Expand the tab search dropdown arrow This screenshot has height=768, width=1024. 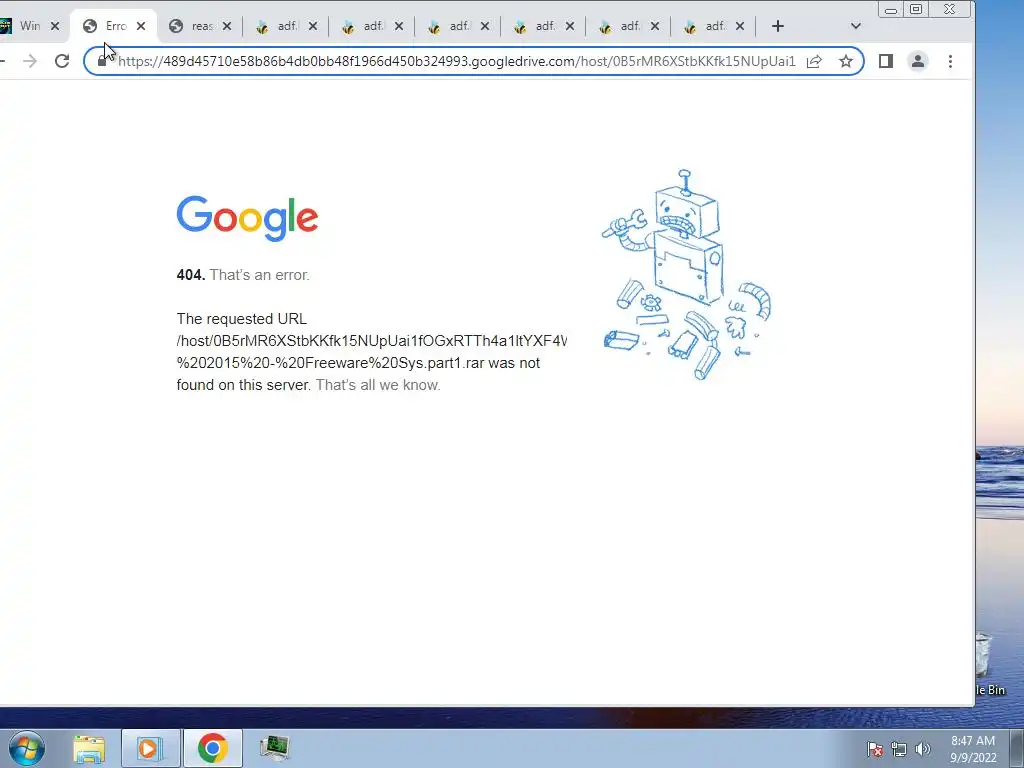click(x=856, y=26)
